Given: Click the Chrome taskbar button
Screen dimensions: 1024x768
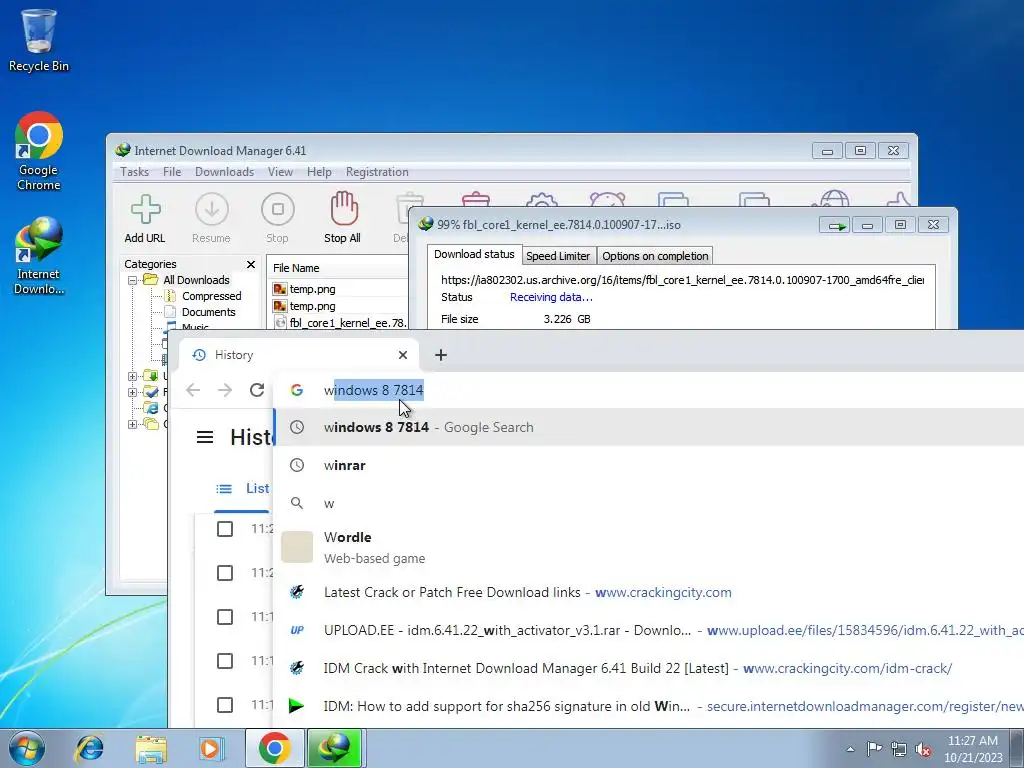Looking at the screenshot, I should (274, 748).
